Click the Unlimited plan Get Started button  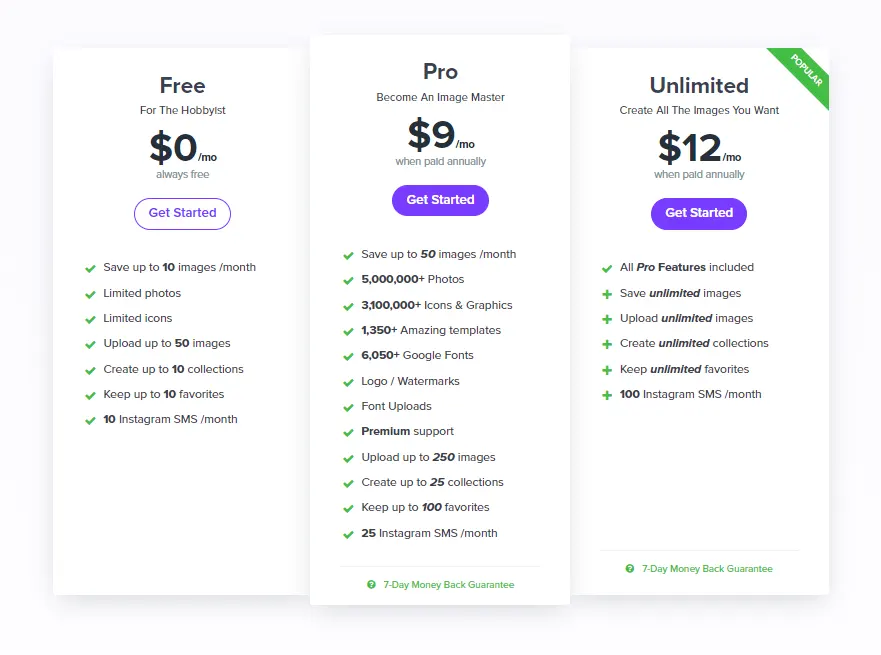click(x=698, y=213)
